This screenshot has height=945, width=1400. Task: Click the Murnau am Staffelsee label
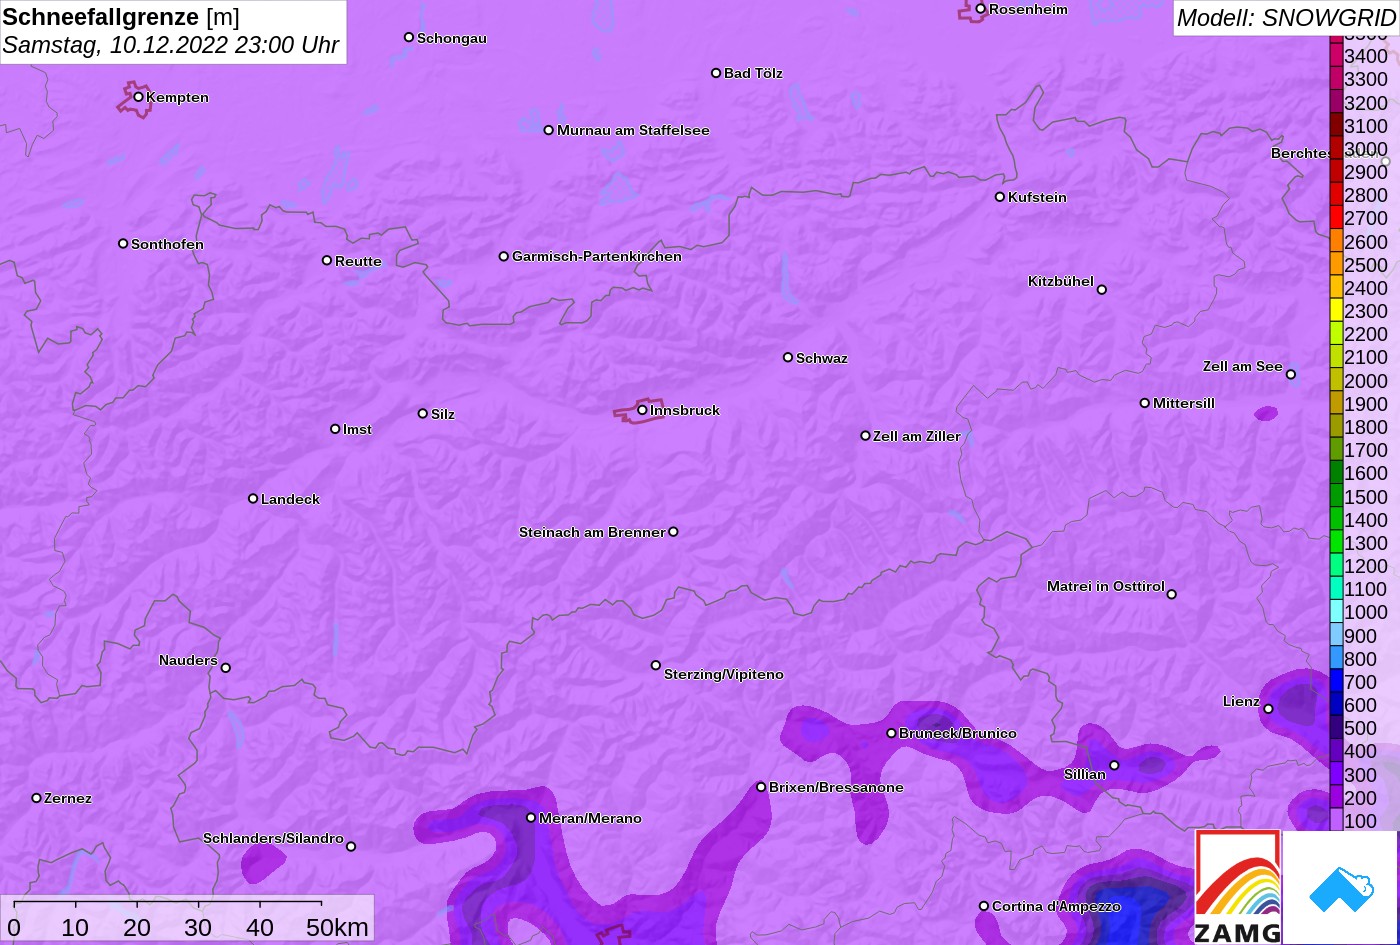(x=633, y=130)
